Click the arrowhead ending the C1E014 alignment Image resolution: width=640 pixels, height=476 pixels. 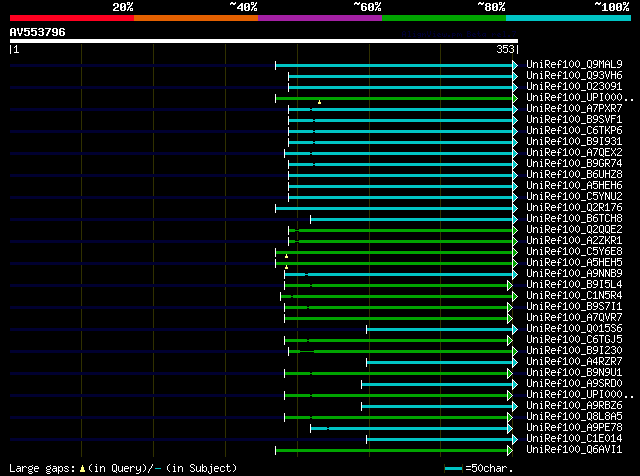[x=515, y=440]
